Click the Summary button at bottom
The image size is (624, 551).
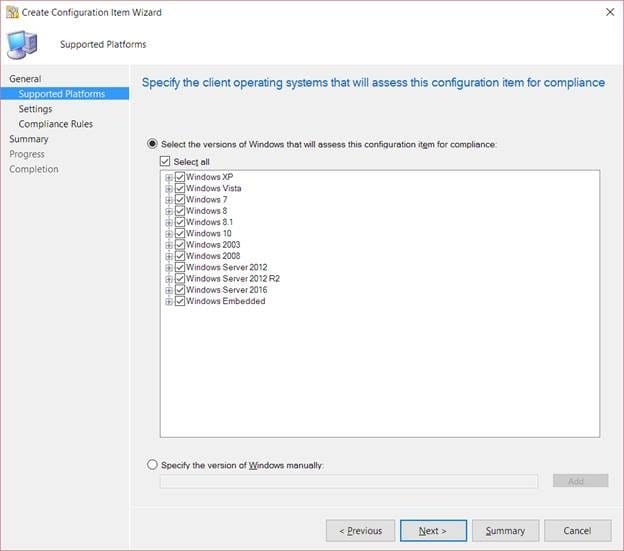pos(505,530)
